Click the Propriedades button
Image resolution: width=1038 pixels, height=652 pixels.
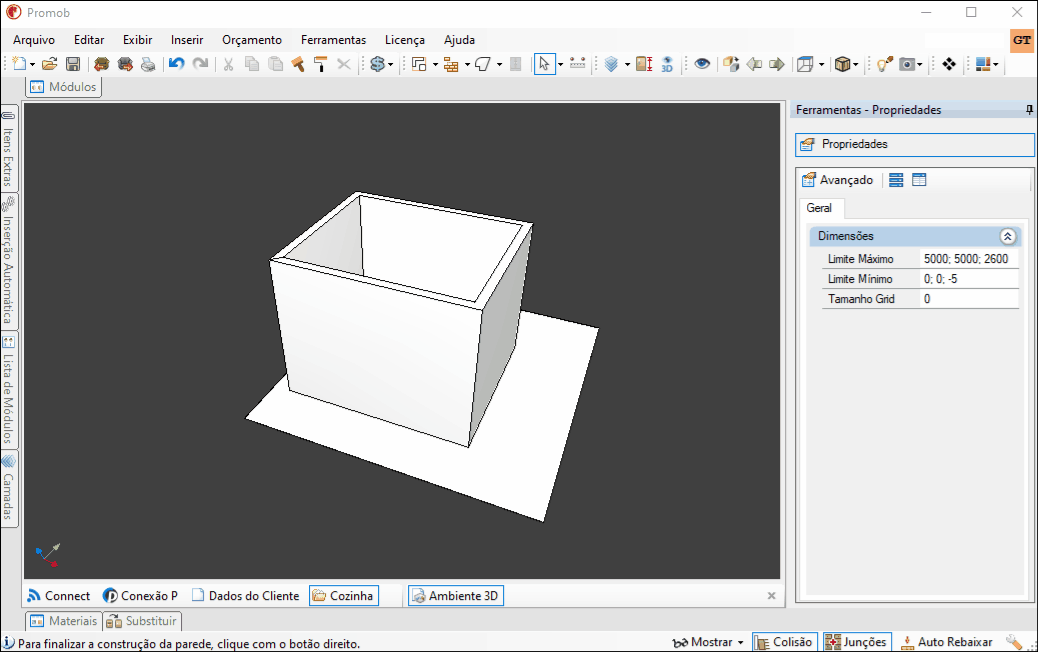[x=914, y=144]
